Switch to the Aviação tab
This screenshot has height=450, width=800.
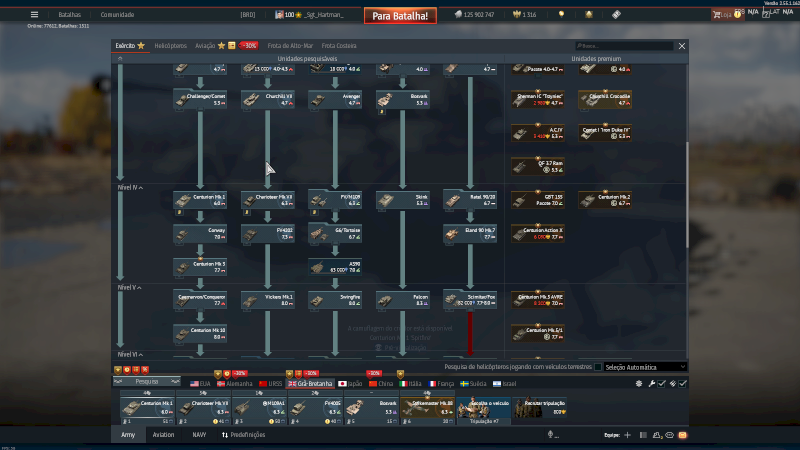205,45
